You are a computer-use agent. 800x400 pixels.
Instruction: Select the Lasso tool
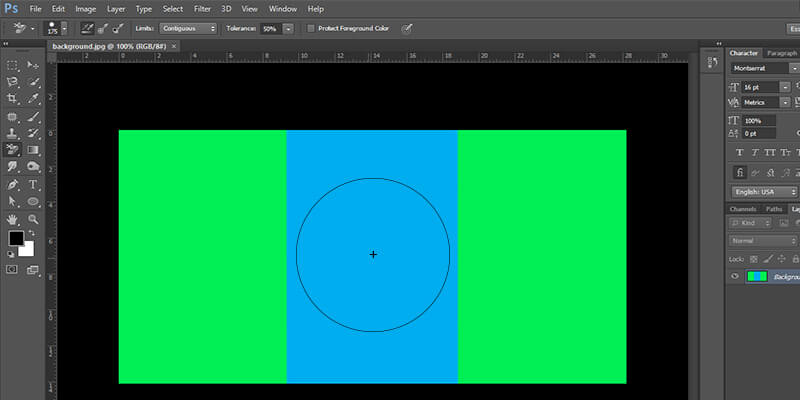[12, 82]
